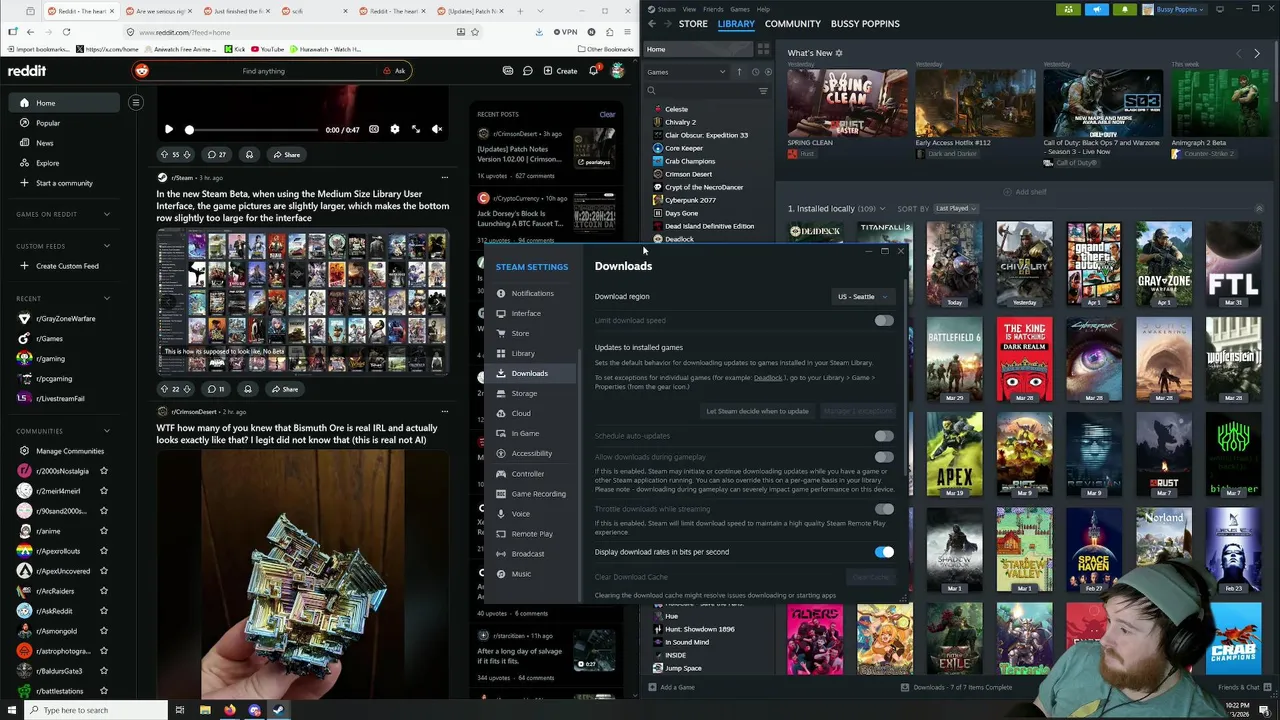Open Download region US - Seattle dropdown
This screenshot has height=720, width=1280.
pos(863,297)
